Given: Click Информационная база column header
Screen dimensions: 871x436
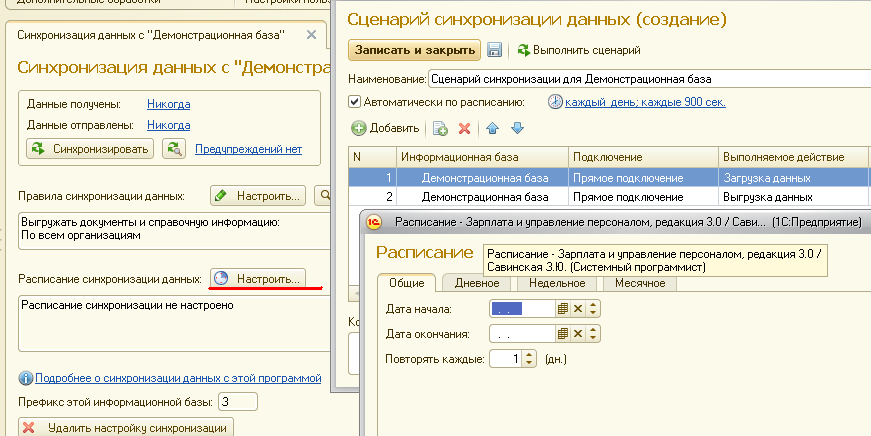Looking at the screenshot, I should coord(482,158).
